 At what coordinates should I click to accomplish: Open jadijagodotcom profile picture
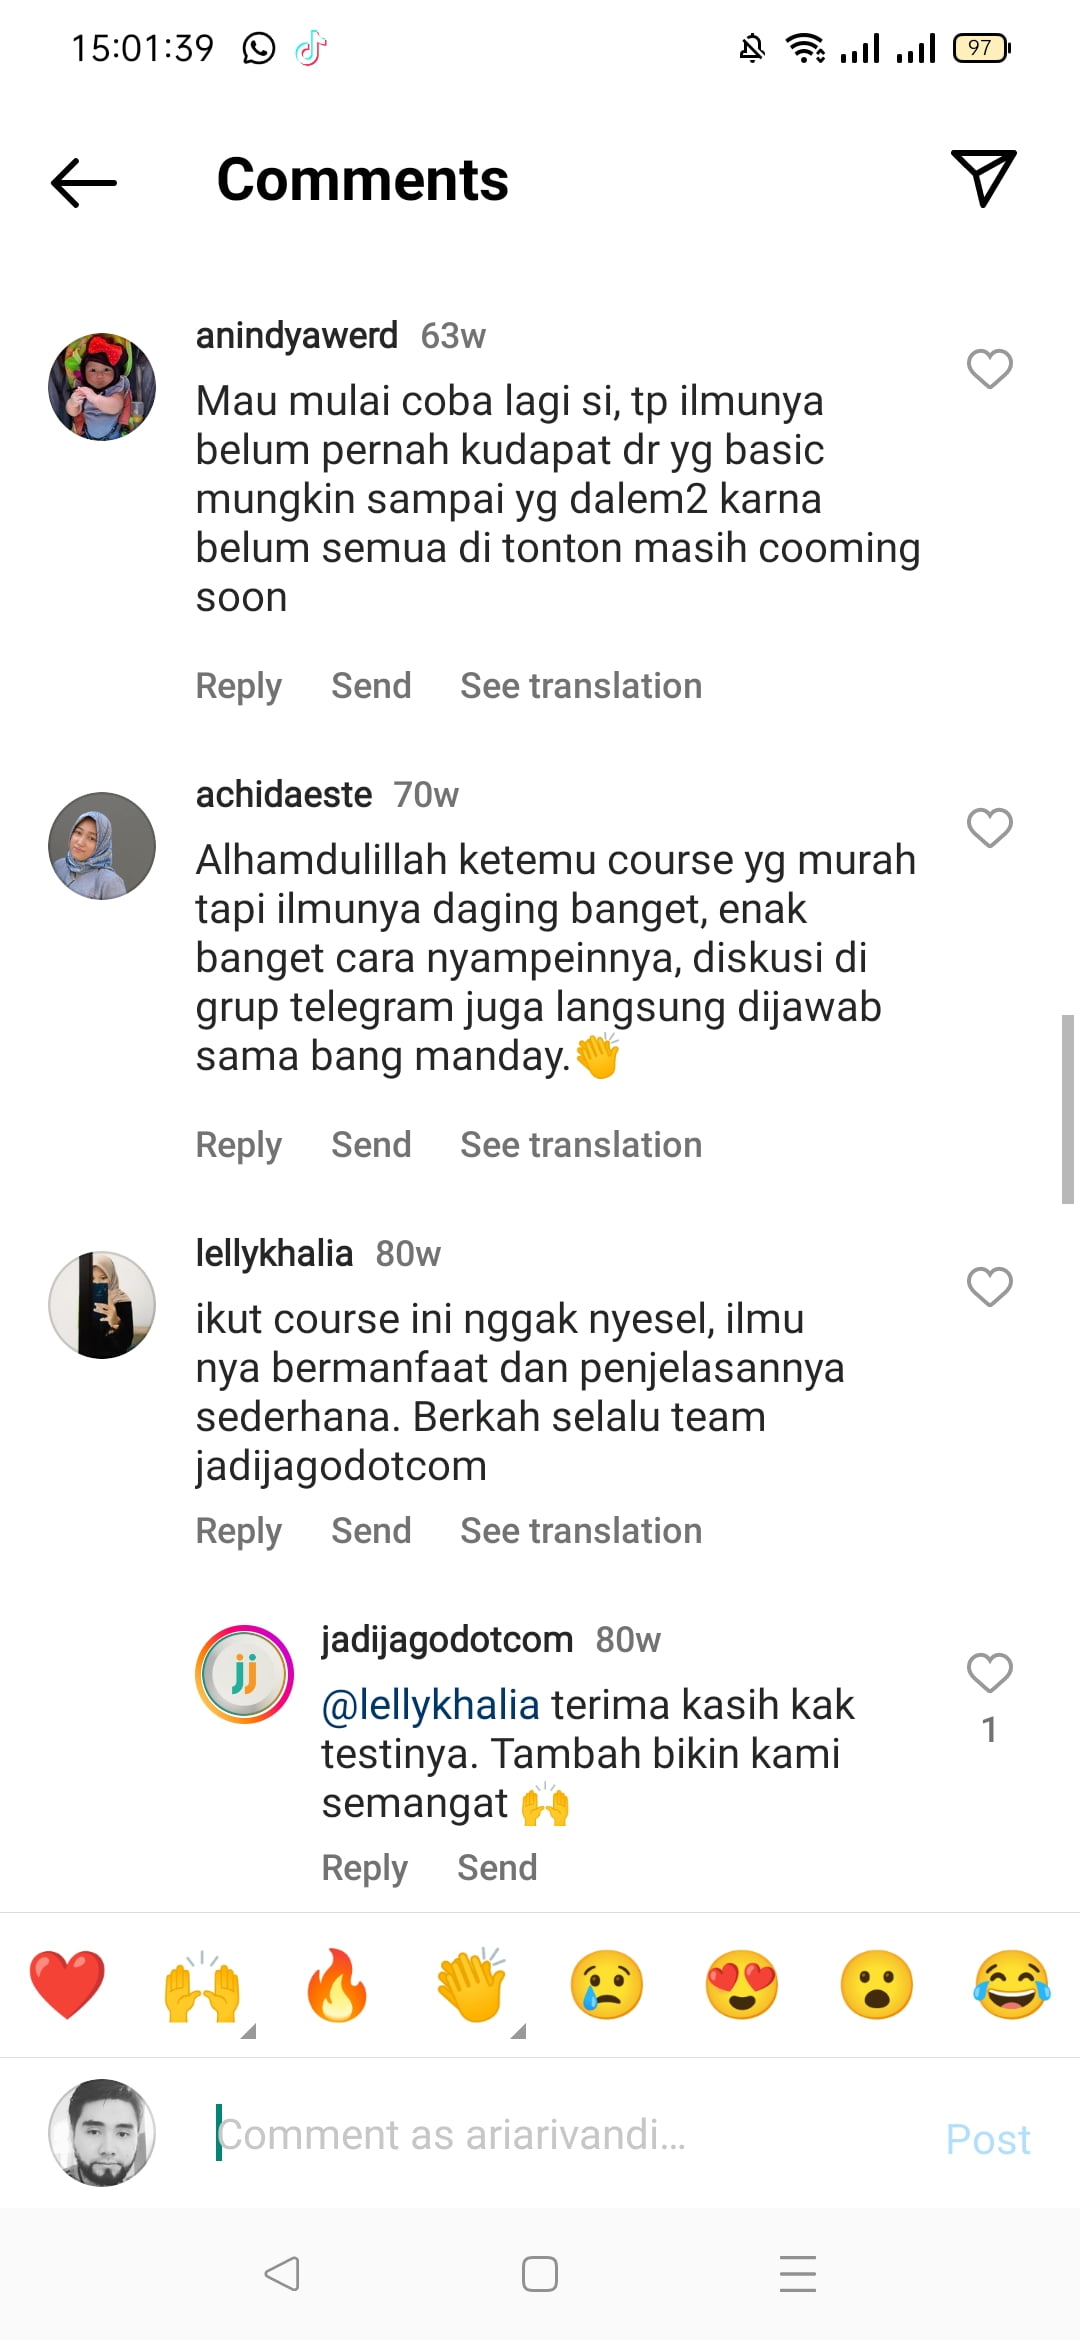[x=244, y=1674]
